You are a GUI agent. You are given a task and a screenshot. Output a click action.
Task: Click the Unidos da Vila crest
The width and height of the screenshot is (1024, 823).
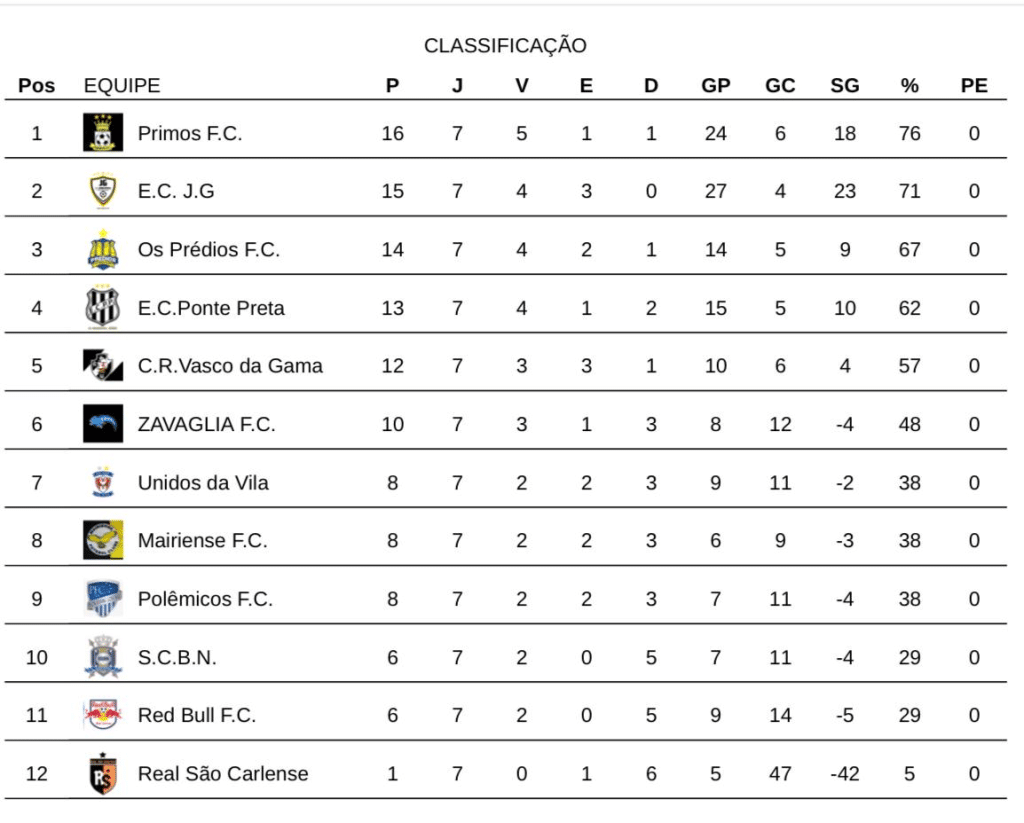(103, 482)
